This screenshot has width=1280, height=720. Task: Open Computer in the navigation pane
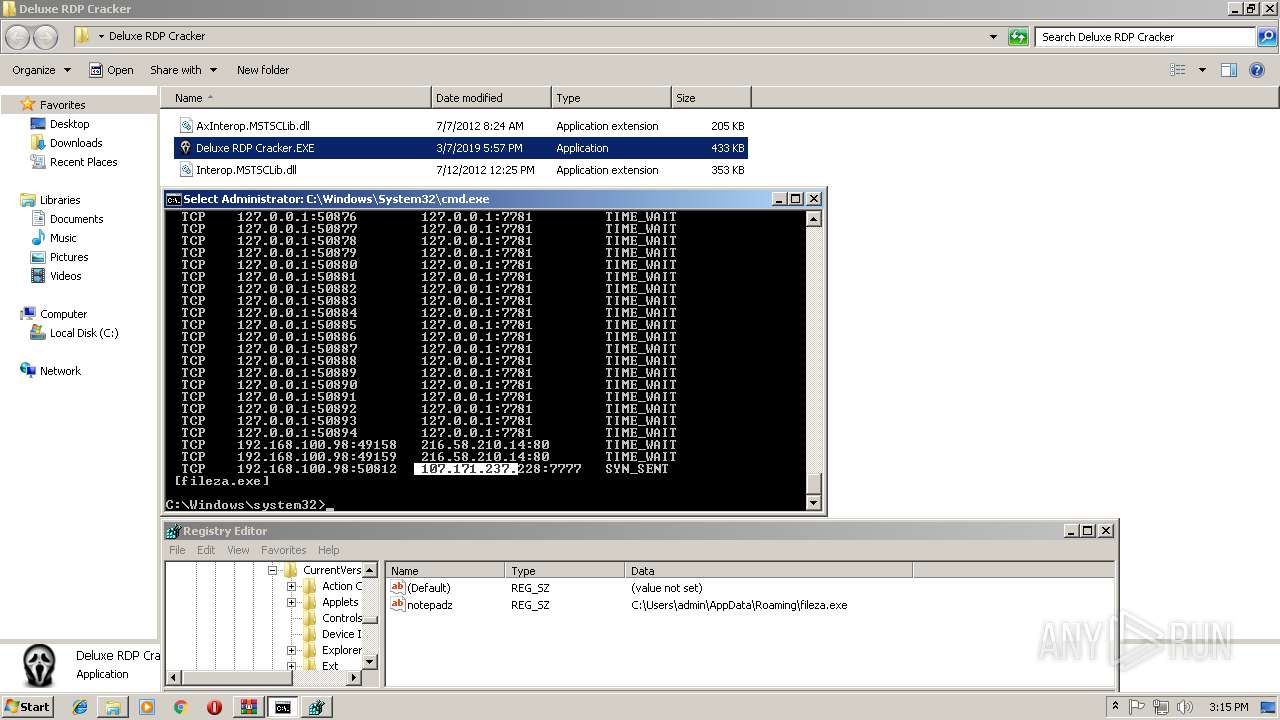coord(63,314)
